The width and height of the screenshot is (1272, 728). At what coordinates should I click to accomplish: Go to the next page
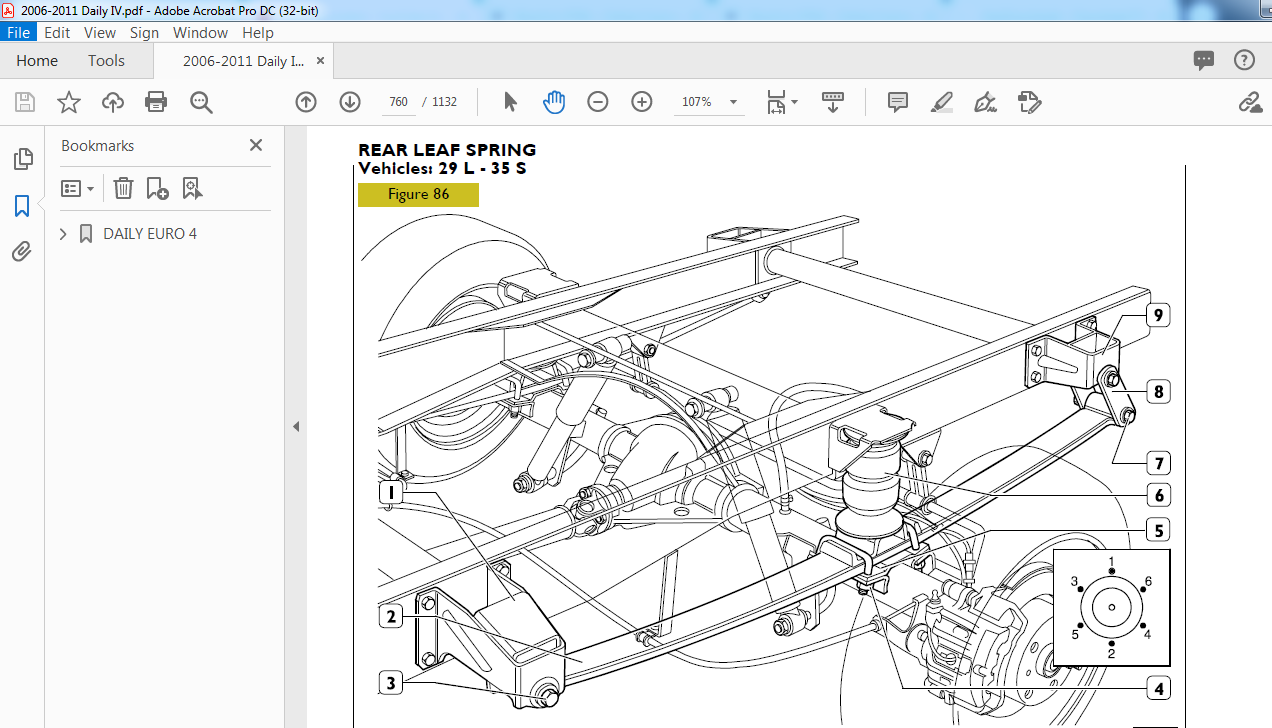point(350,102)
